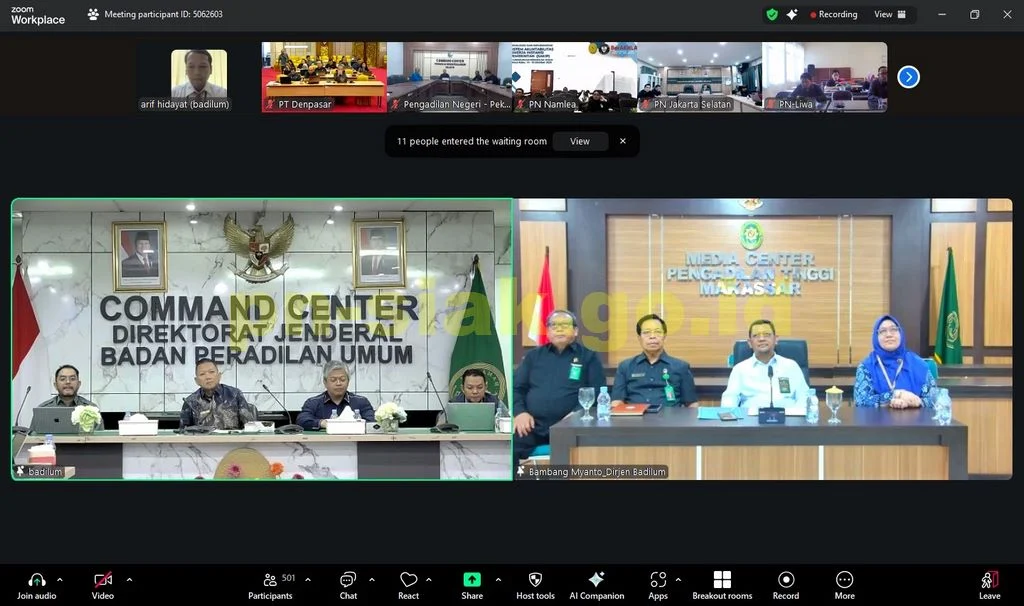Leave the meeting

coord(989,586)
